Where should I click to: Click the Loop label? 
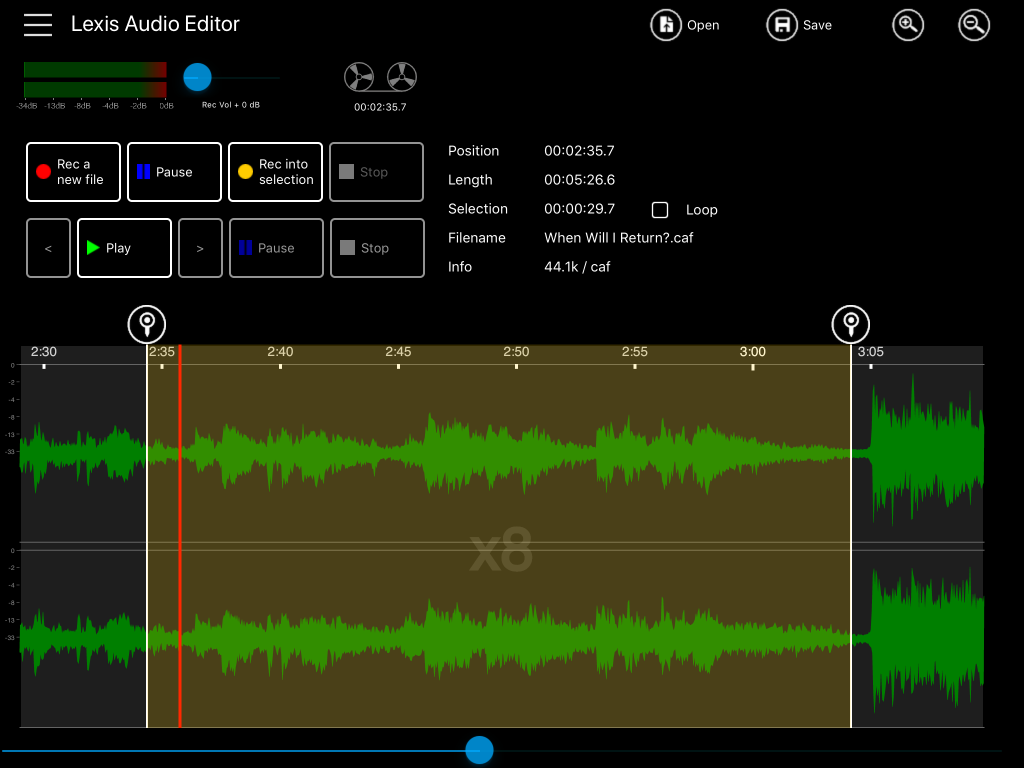coord(701,210)
